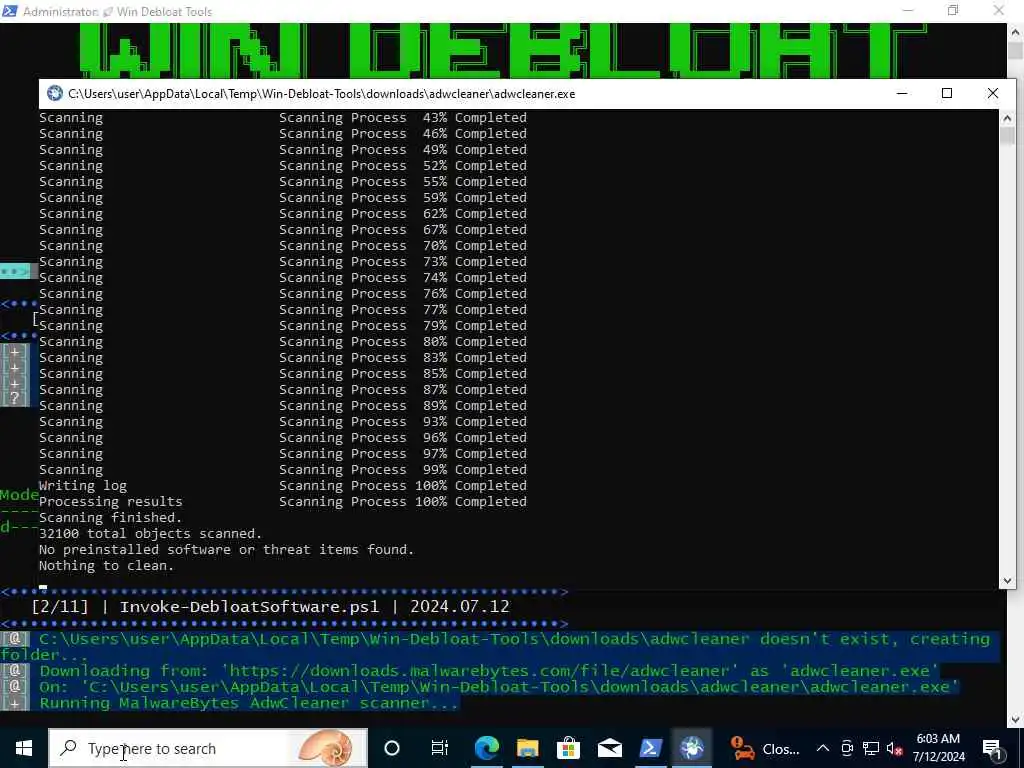The width and height of the screenshot is (1024, 768).
Task: Minimize the adwcleaner.exe console window
Action: [902, 93]
